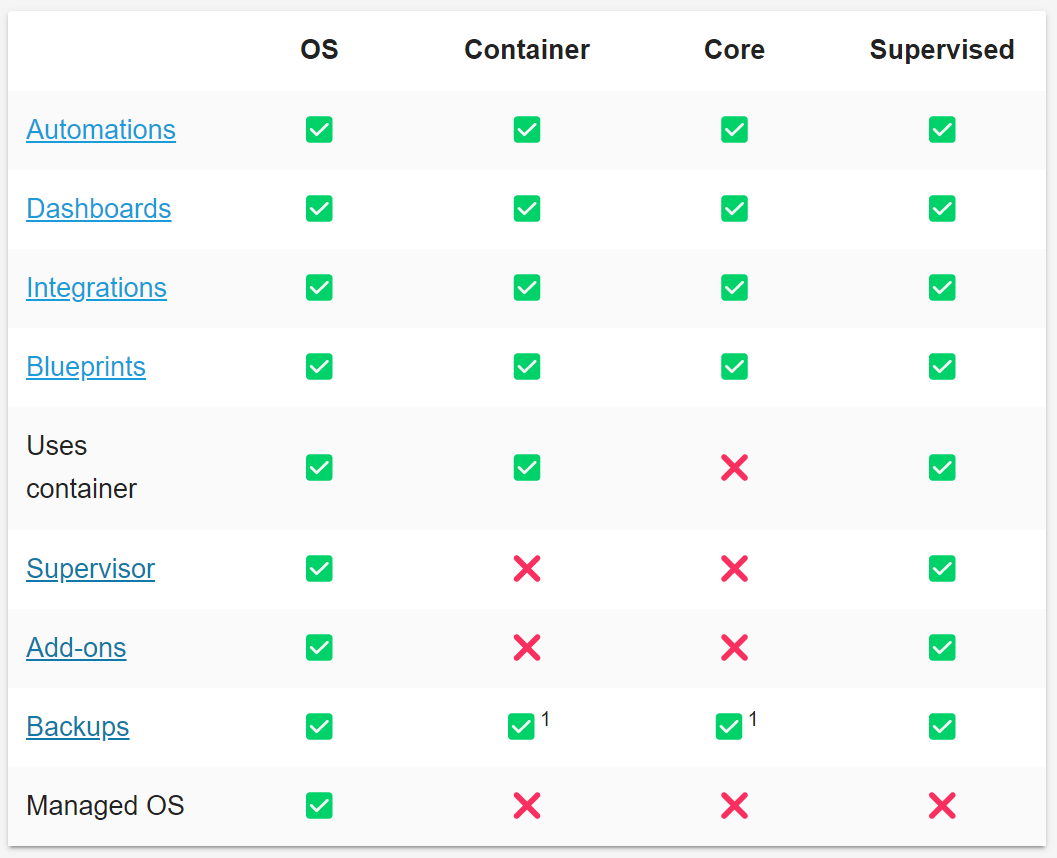This screenshot has height=858, width=1057.
Task: Click the Managed OS row label
Action: coord(105,806)
